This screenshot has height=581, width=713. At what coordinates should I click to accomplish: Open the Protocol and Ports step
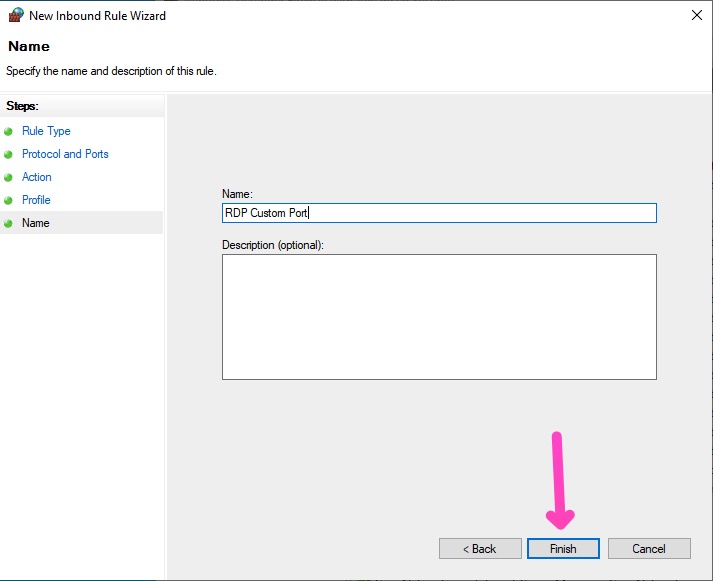point(65,154)
